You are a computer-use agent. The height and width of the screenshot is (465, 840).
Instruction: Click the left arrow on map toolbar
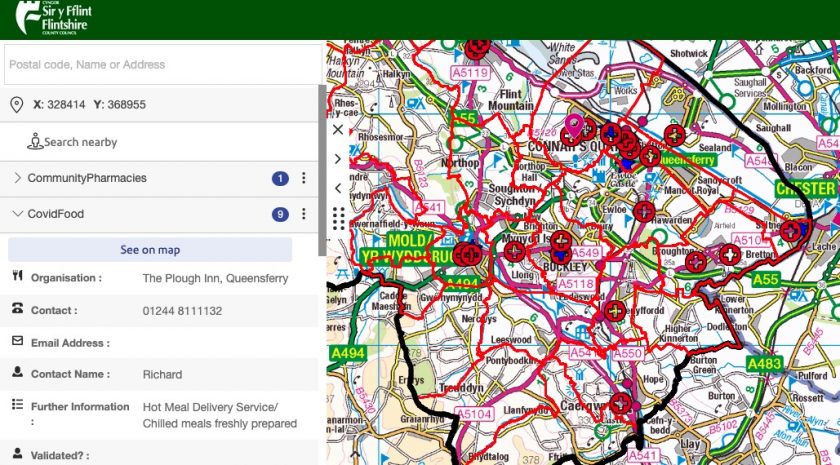tap(338, 188)
